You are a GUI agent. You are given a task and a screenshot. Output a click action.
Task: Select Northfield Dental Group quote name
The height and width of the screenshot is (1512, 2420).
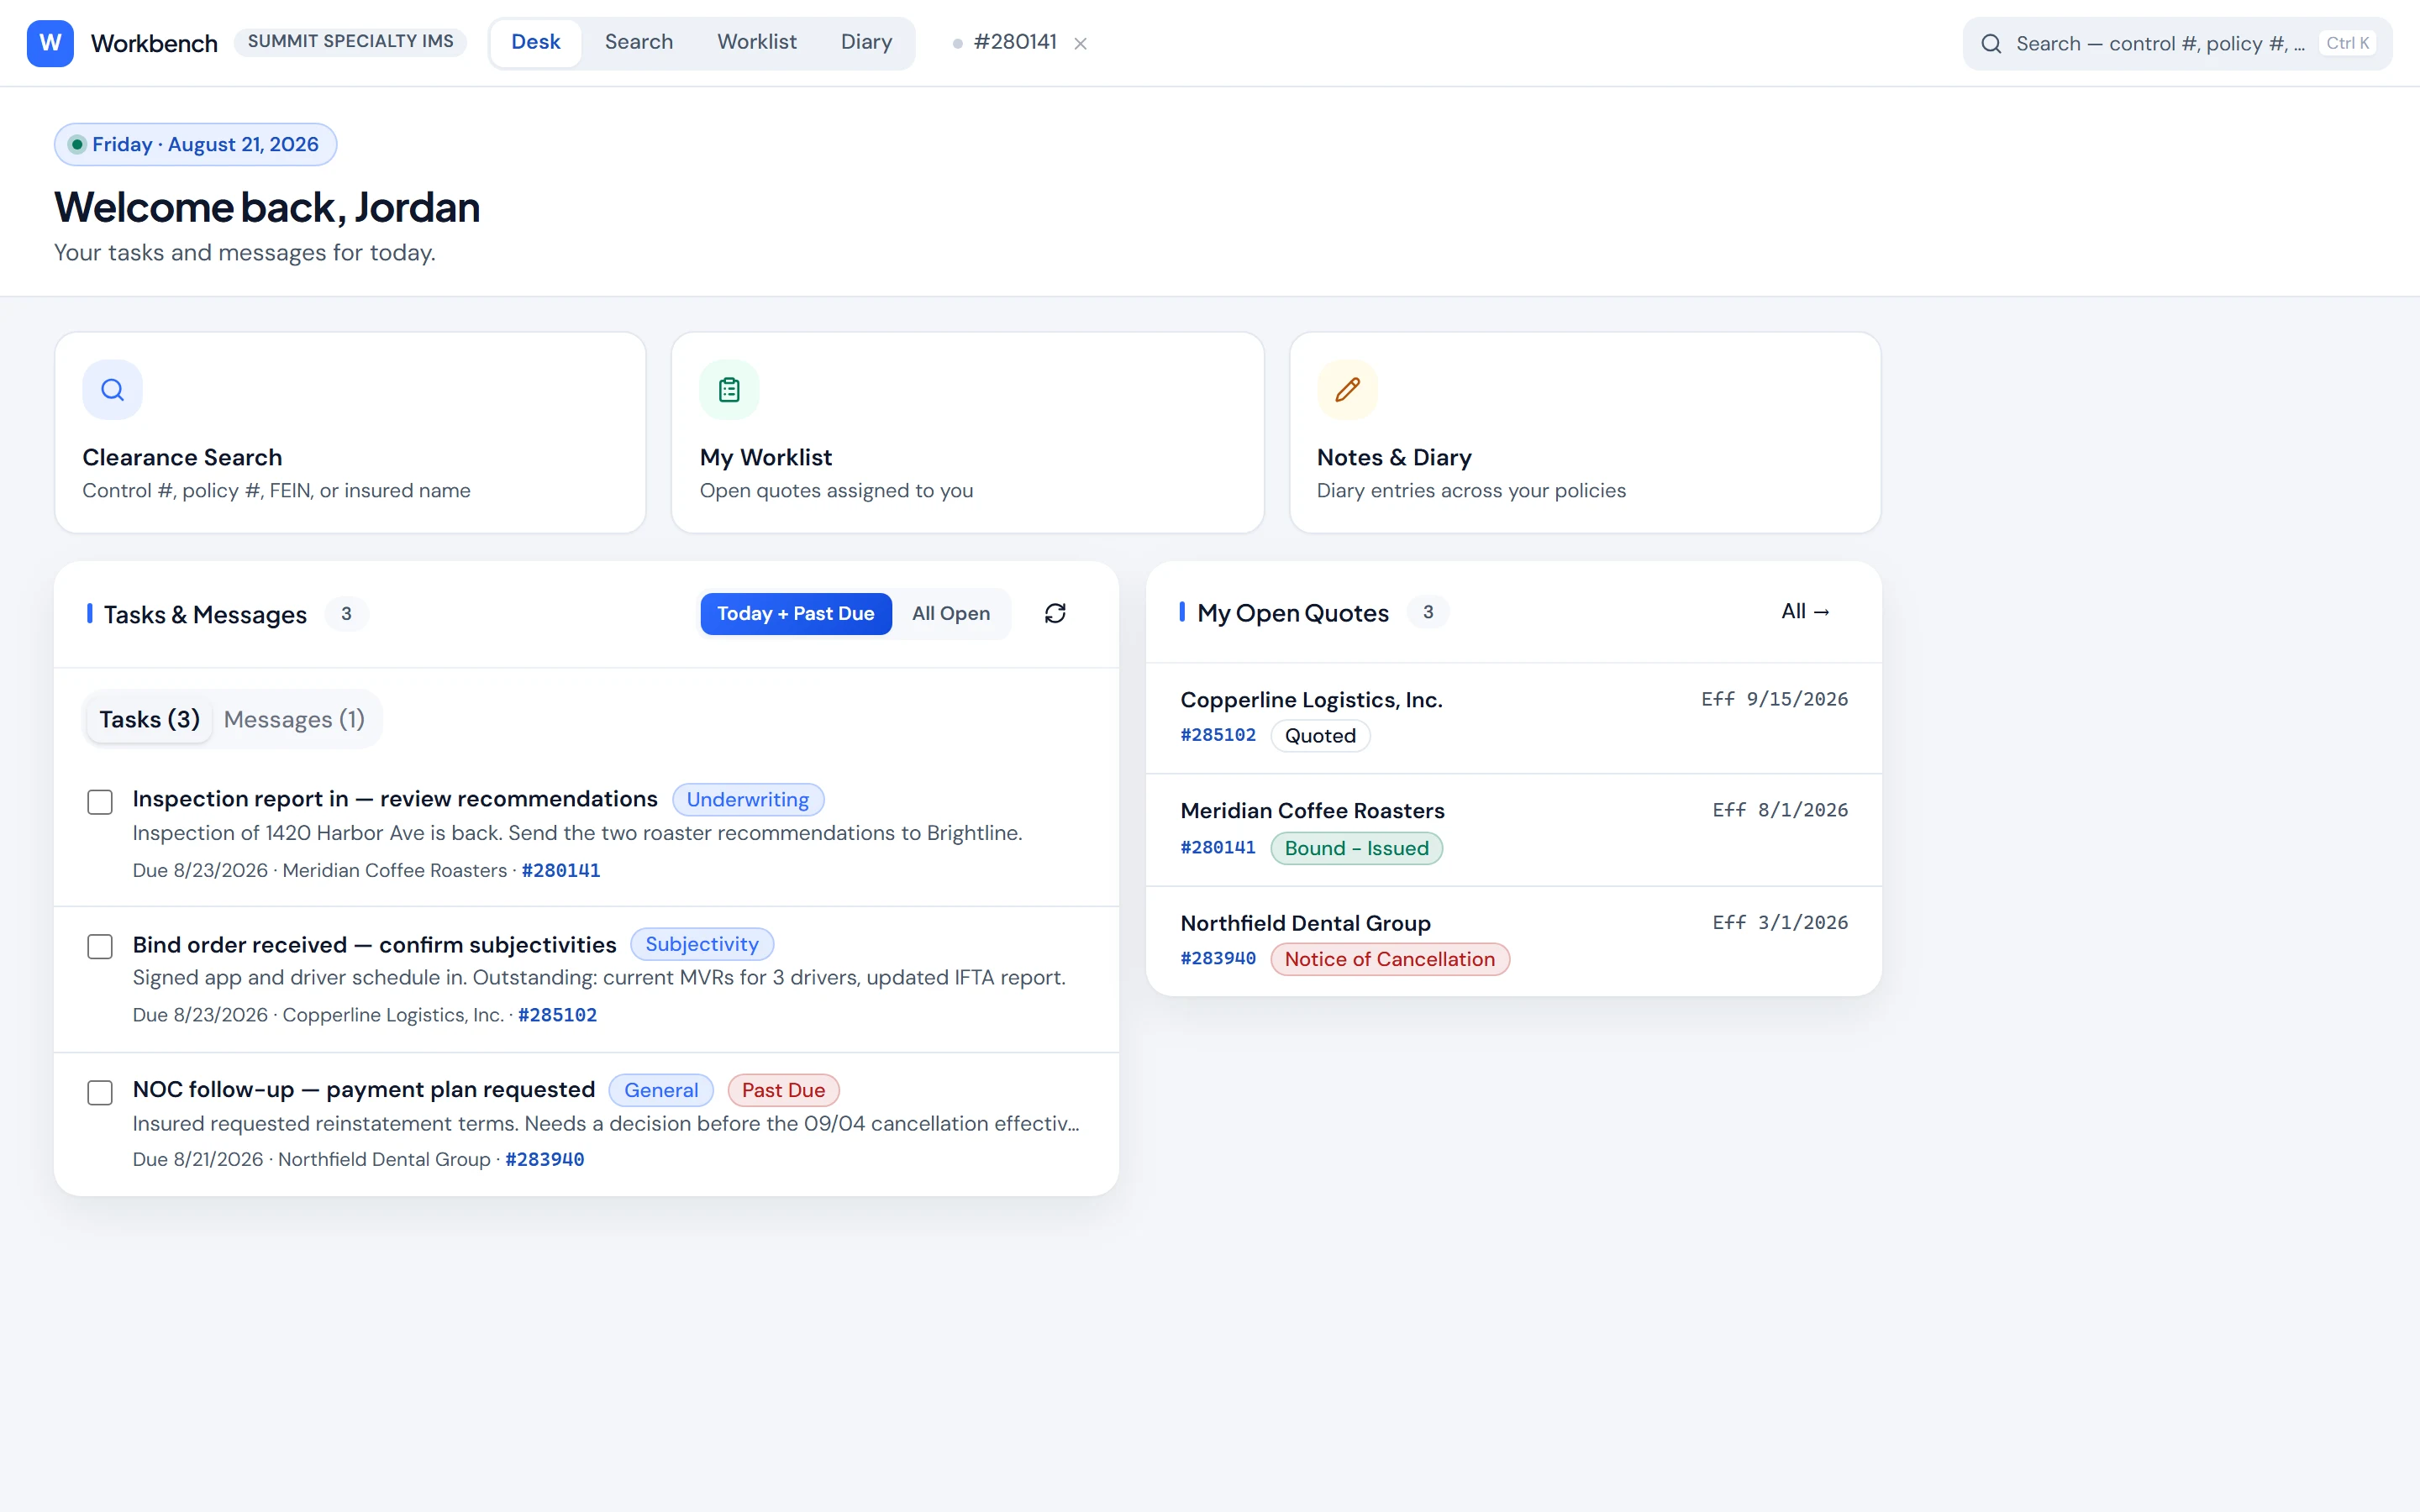point(1305,923)
